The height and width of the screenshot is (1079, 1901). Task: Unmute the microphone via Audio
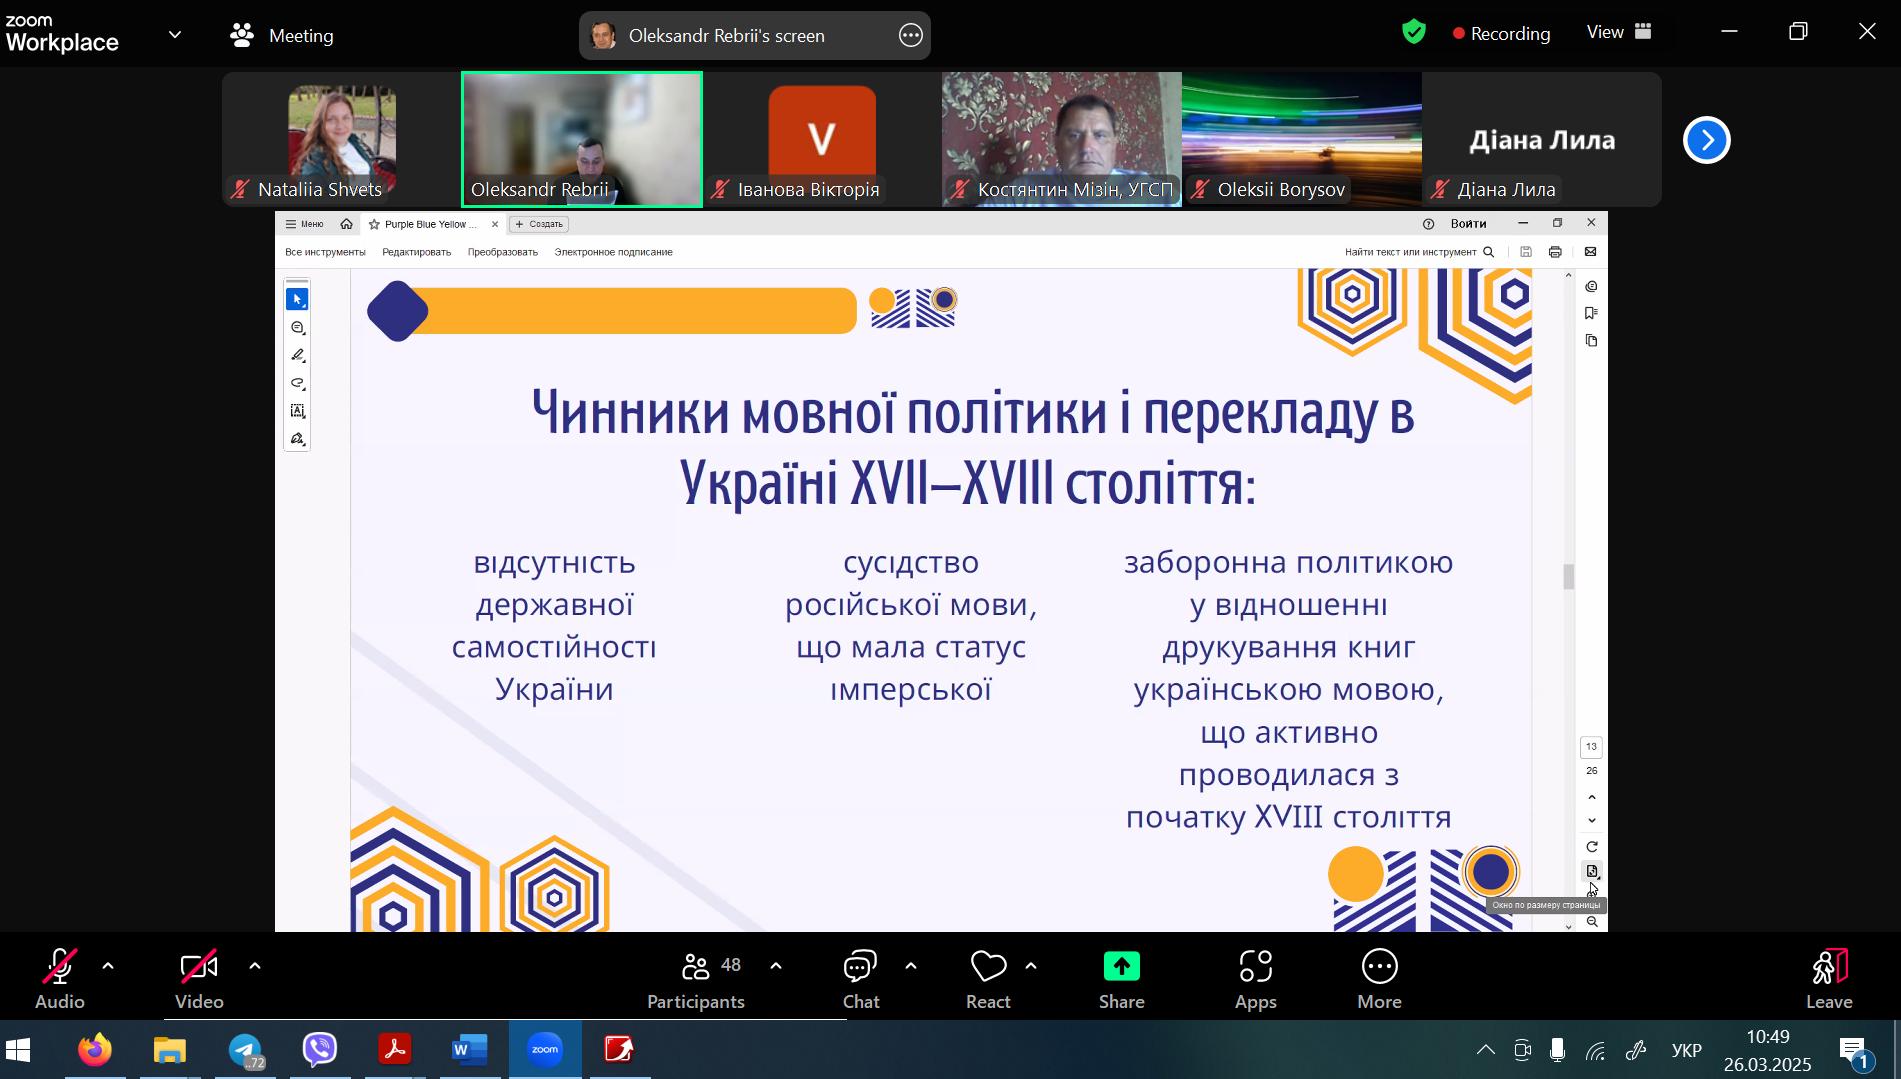59,979
